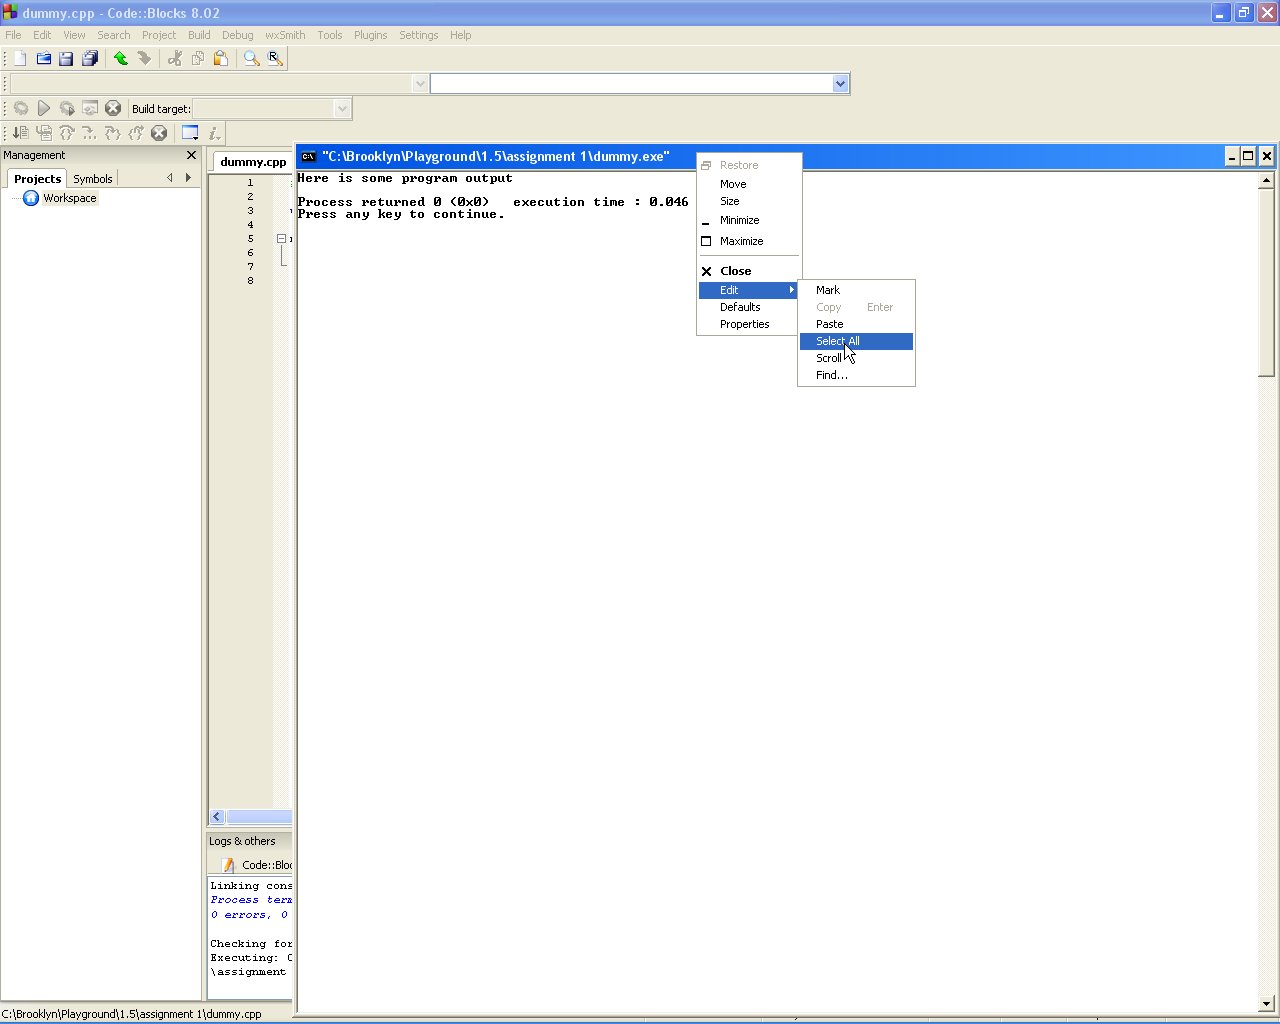Image resolution: width=1280 pixels, height=1024 pixels.
Task: Select Move in console system menu
Action: tap(748, 184)
